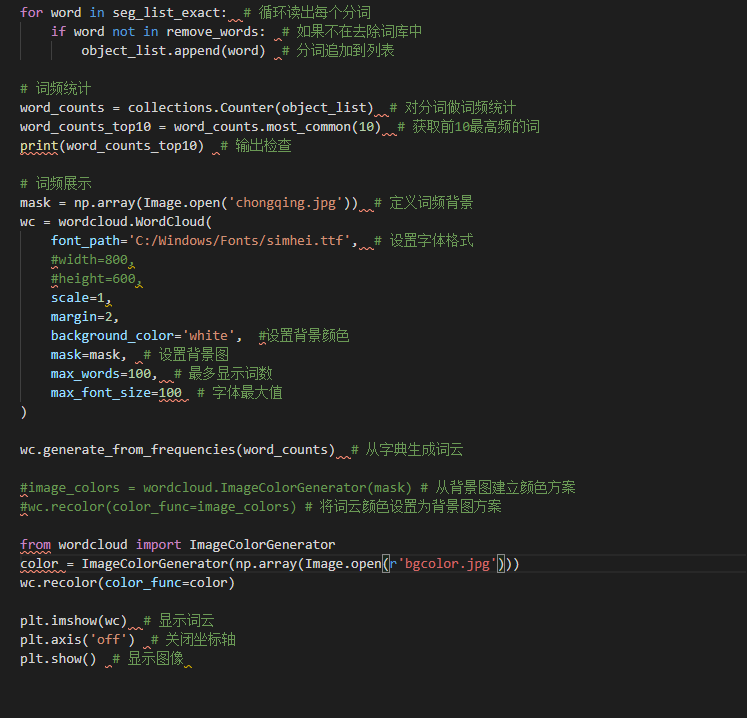Click 'from wordcloud import ImageColorGenerator' line
This screenshot has height=718, width=747.
(x=178, y=545)
